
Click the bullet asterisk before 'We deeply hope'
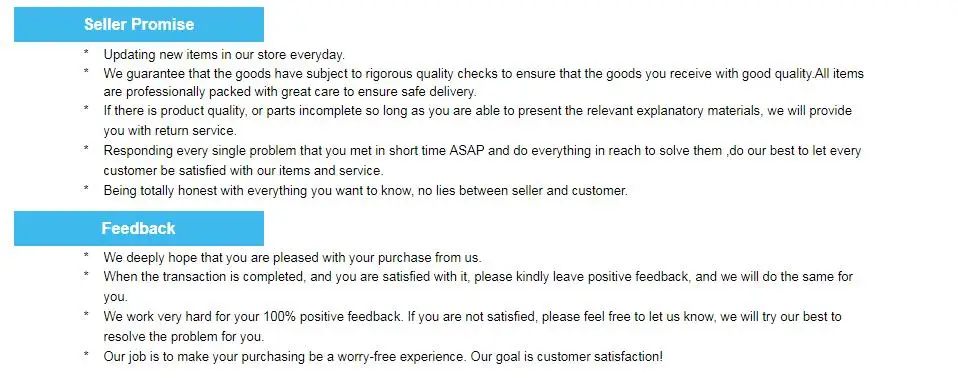[x=87, y=257]
